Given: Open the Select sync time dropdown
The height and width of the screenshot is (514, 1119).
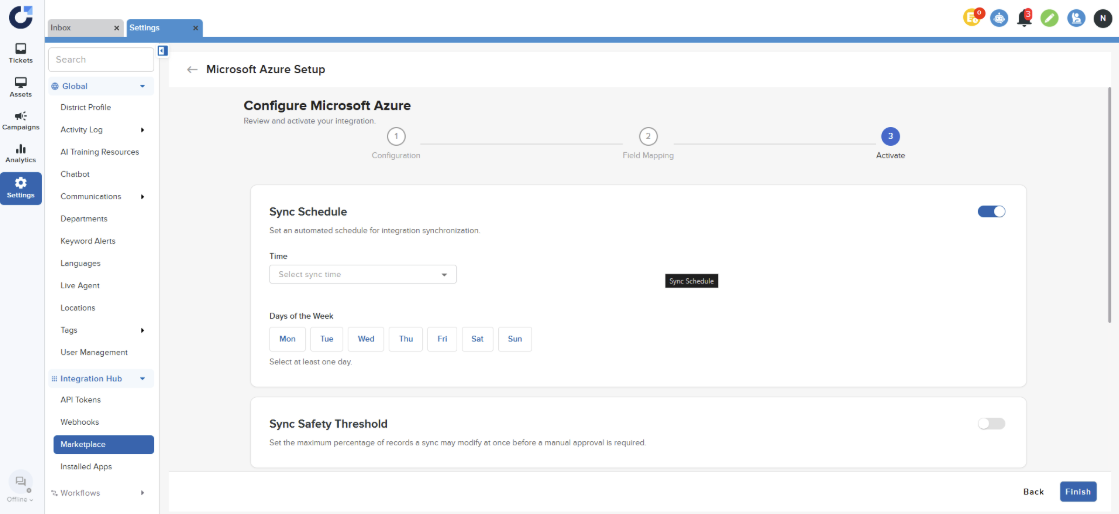Looking at the screenshot, I should click(362, 274).
